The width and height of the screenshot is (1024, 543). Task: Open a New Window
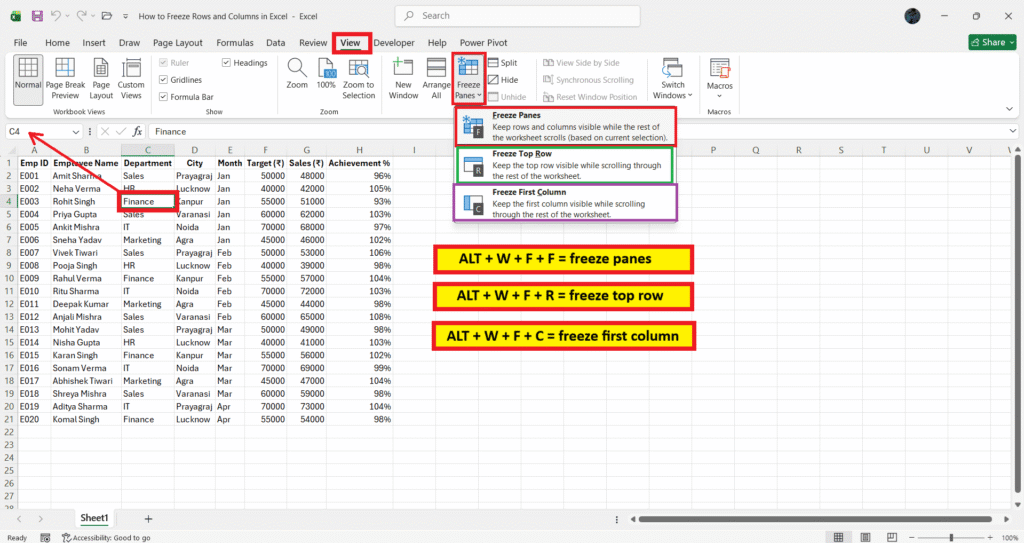[x=404, y=78]
